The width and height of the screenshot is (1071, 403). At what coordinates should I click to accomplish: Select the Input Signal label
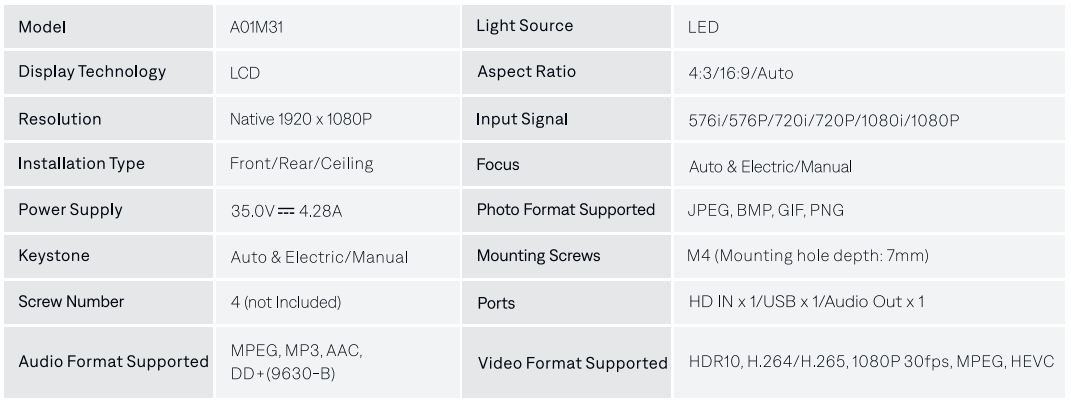point(522,120)
